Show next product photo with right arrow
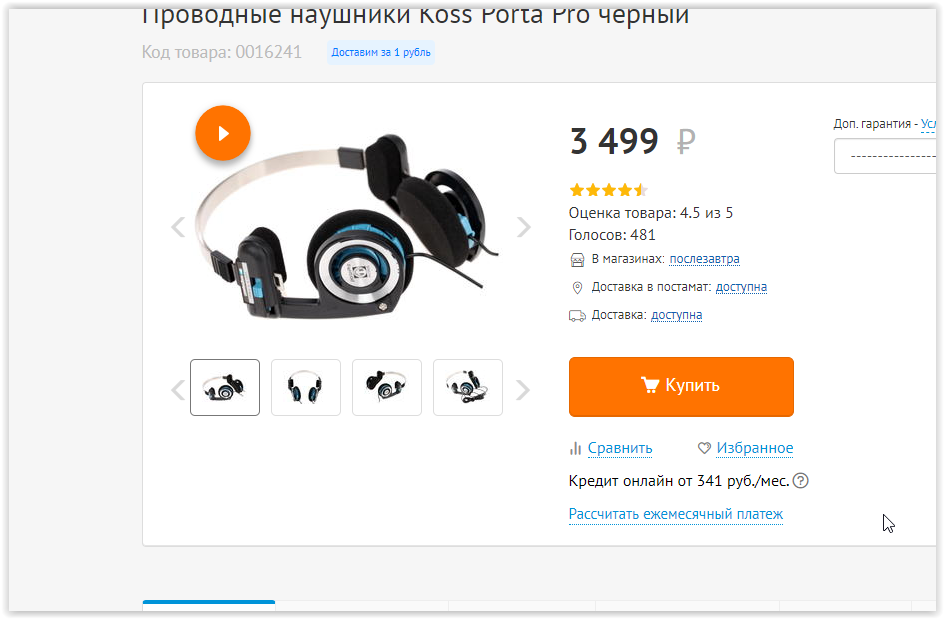The image size is (944, 619). pyautogui.click(x=524, y=227)
